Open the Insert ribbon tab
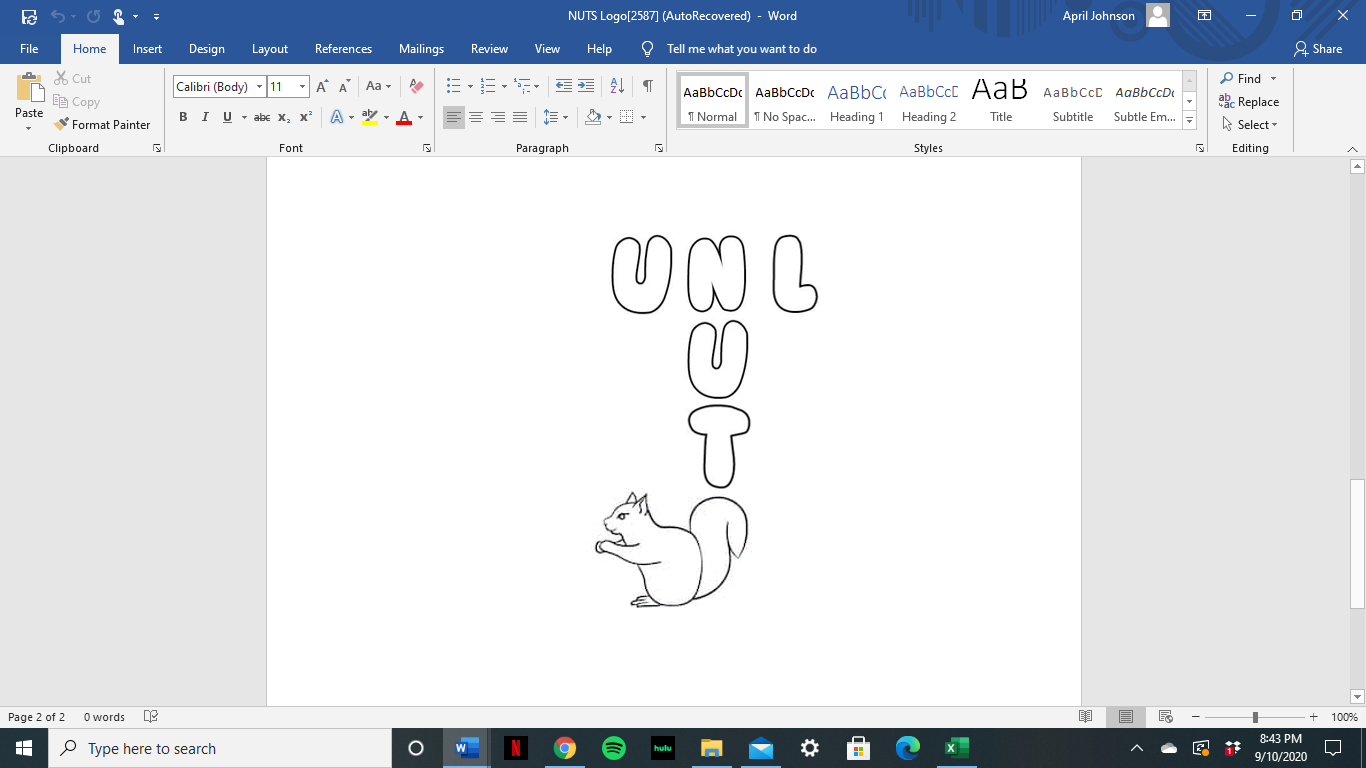Image resolution: width=1366 pixels, height=768 pixels. click(x=147, y=49)
